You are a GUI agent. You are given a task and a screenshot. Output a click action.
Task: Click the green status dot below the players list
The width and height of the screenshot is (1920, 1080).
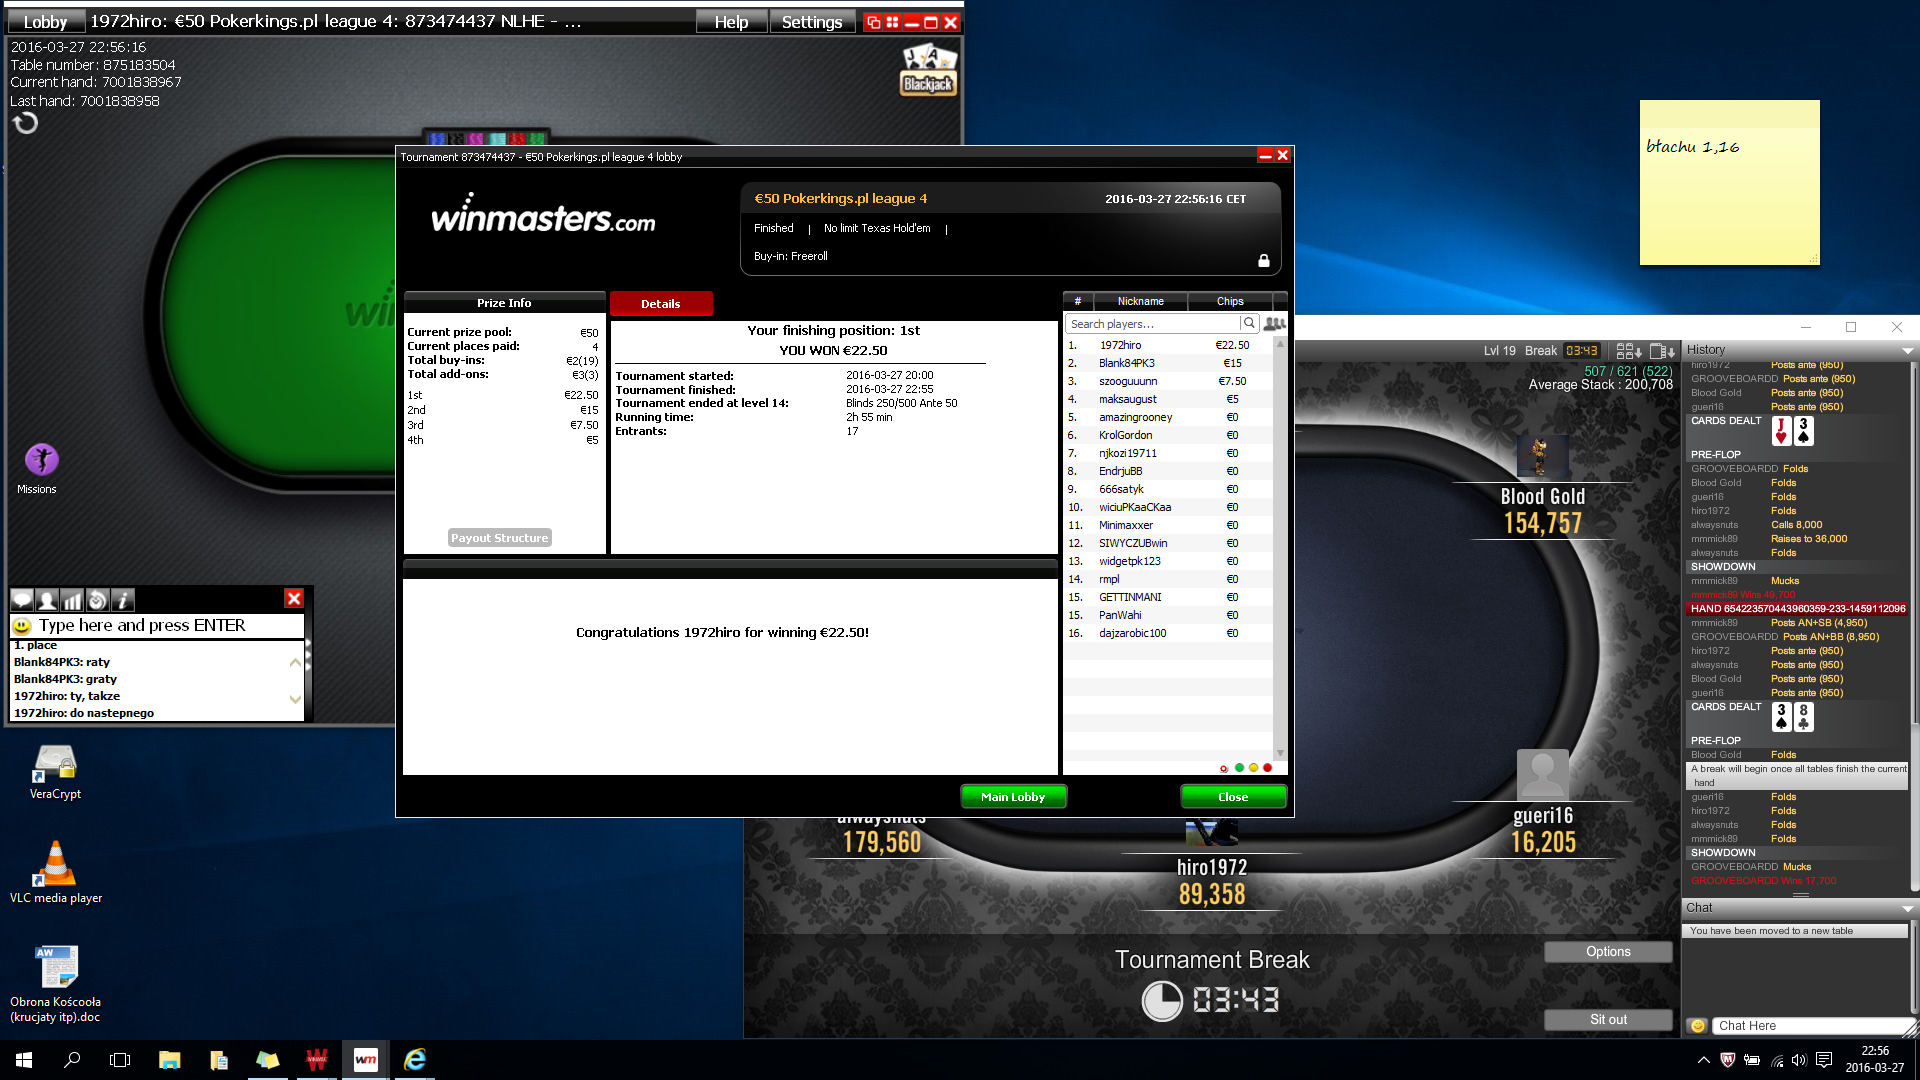[1239, 768]
